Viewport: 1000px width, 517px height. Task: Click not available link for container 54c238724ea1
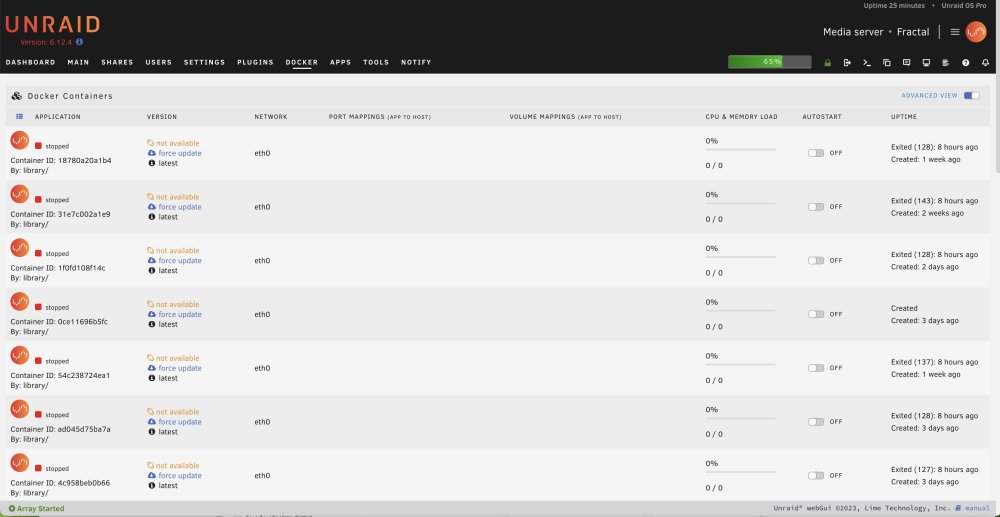(x=177, y=358)
